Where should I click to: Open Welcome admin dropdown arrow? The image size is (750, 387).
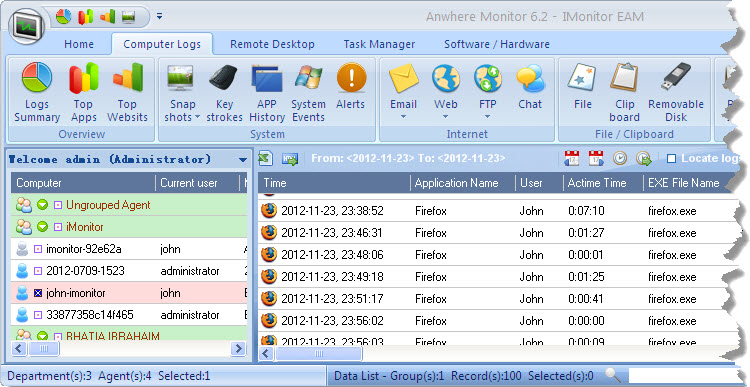pos(243,160)
